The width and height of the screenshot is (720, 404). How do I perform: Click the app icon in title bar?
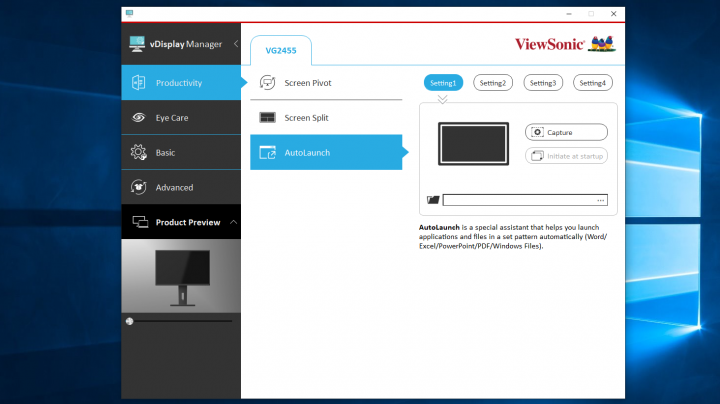[129, 13]
